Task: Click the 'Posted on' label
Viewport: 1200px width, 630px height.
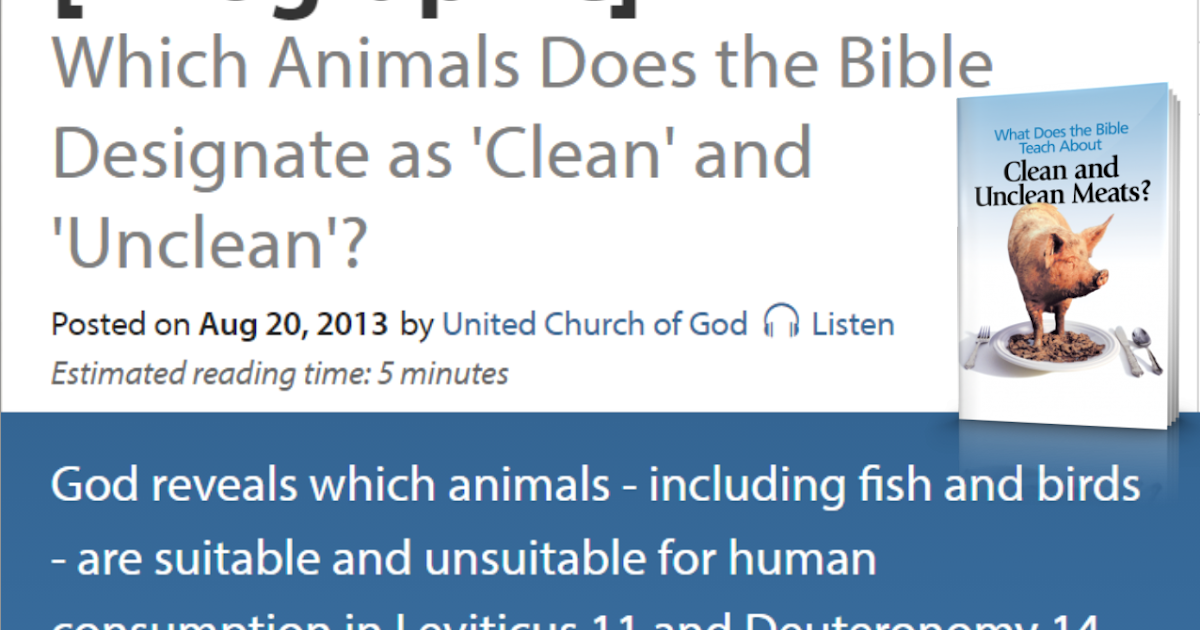Action: pos(121,325)
